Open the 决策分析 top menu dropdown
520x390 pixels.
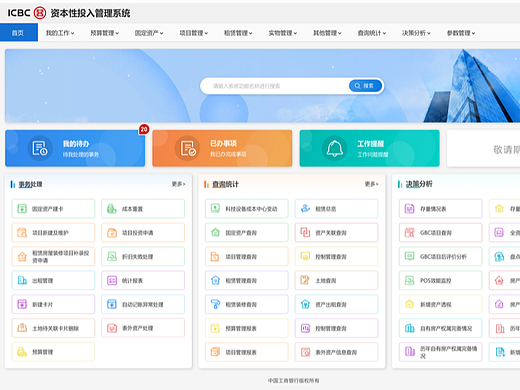[x=416, y=33]
